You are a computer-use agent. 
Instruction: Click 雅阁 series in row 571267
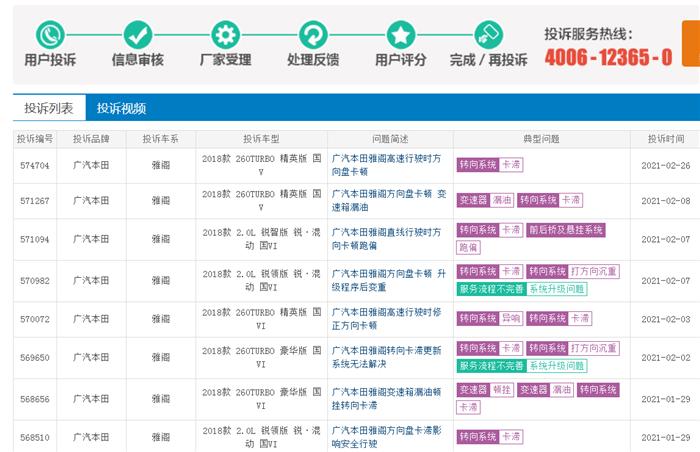(161, 201)
